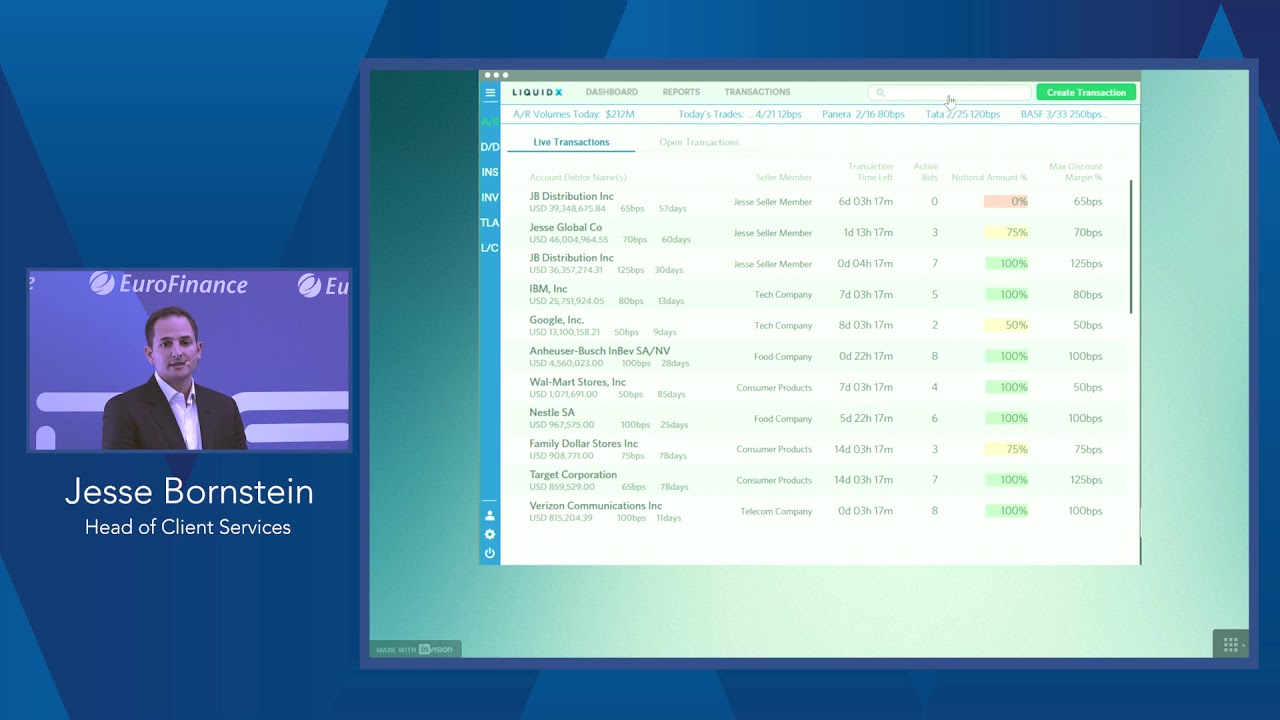The image size is (1280, 720).
Task: Open the IBM, Inc transaction
Action: click(813, 295)
